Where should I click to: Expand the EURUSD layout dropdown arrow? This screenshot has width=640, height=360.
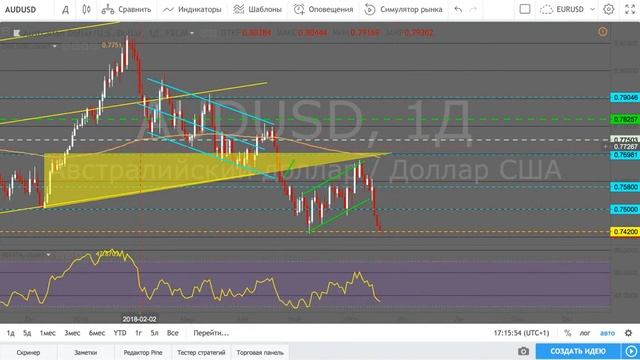592,9
